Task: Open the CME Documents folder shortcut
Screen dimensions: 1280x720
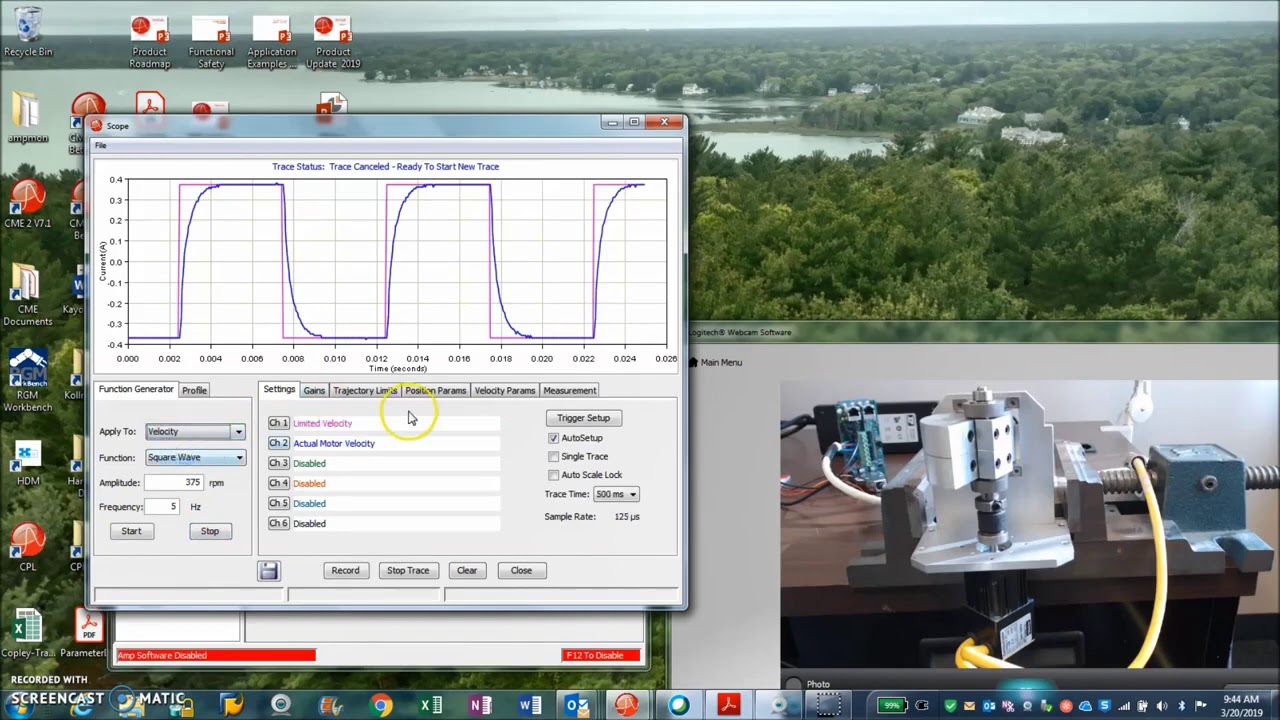Action: (x=28, y=296)
